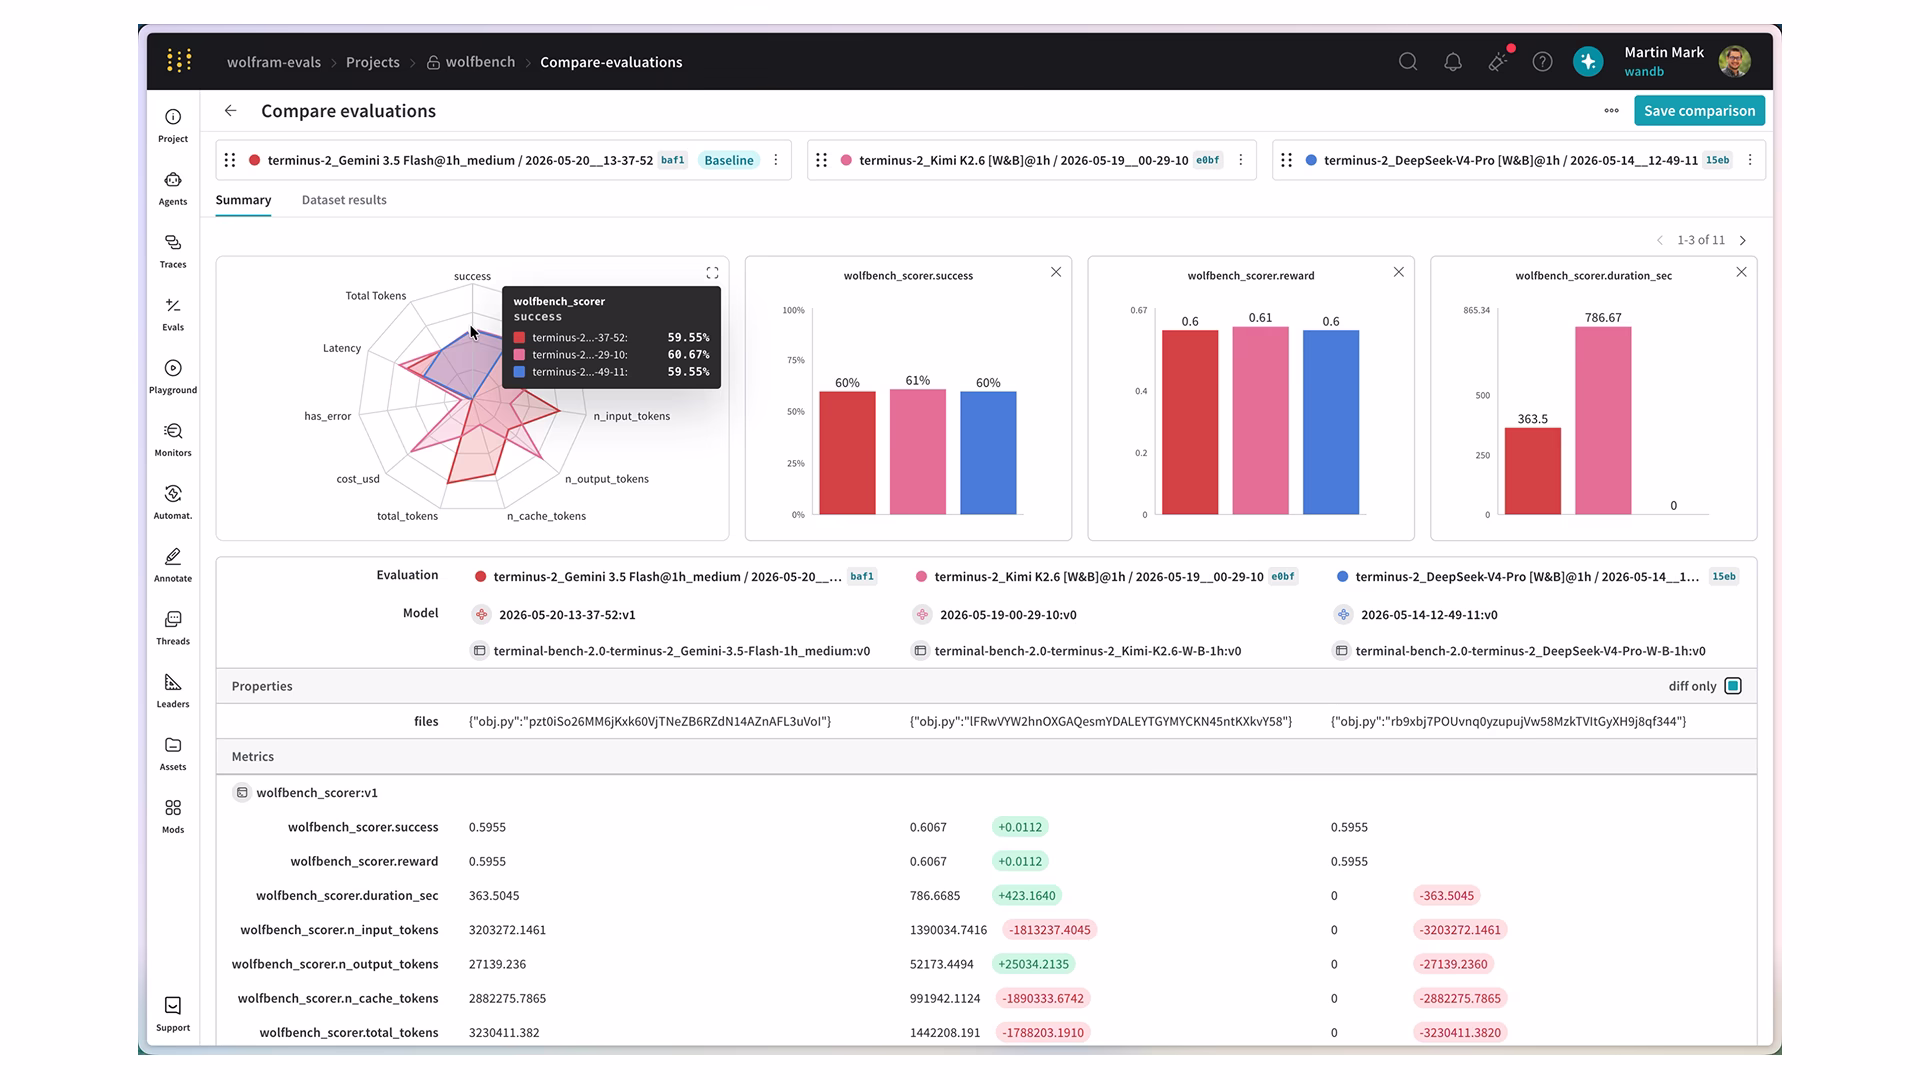The image size is (1920, 1080).
Task: Open the Support sidebar item
Action: click(x=173, y=1014)
